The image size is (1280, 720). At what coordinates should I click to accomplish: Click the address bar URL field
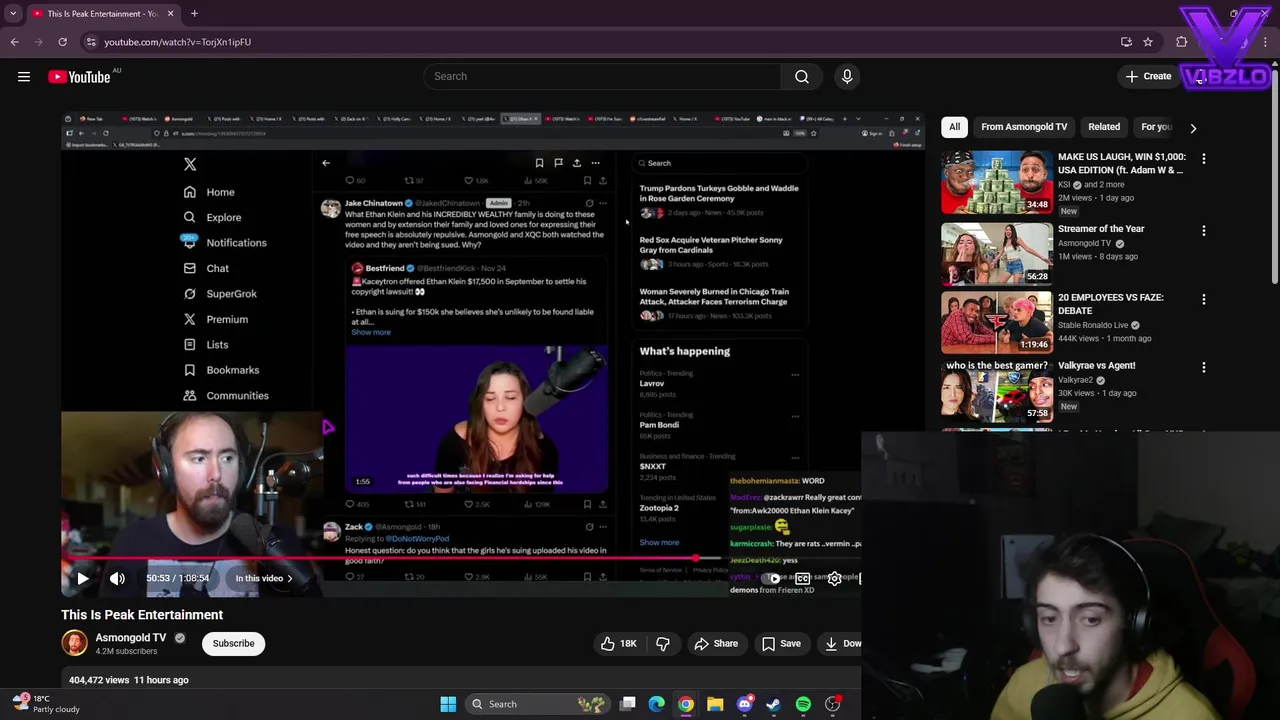[x=600, y=42]
